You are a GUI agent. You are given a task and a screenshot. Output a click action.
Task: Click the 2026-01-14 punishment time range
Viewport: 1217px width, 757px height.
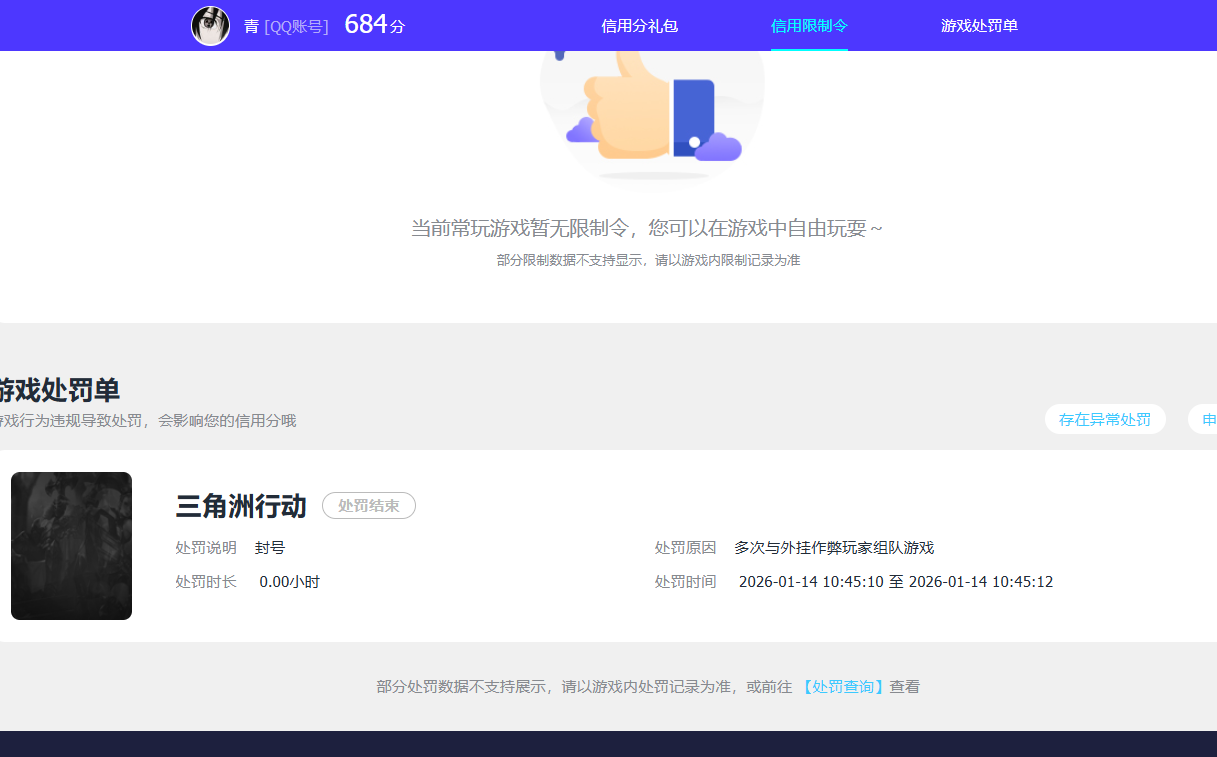tap(895, 581)
